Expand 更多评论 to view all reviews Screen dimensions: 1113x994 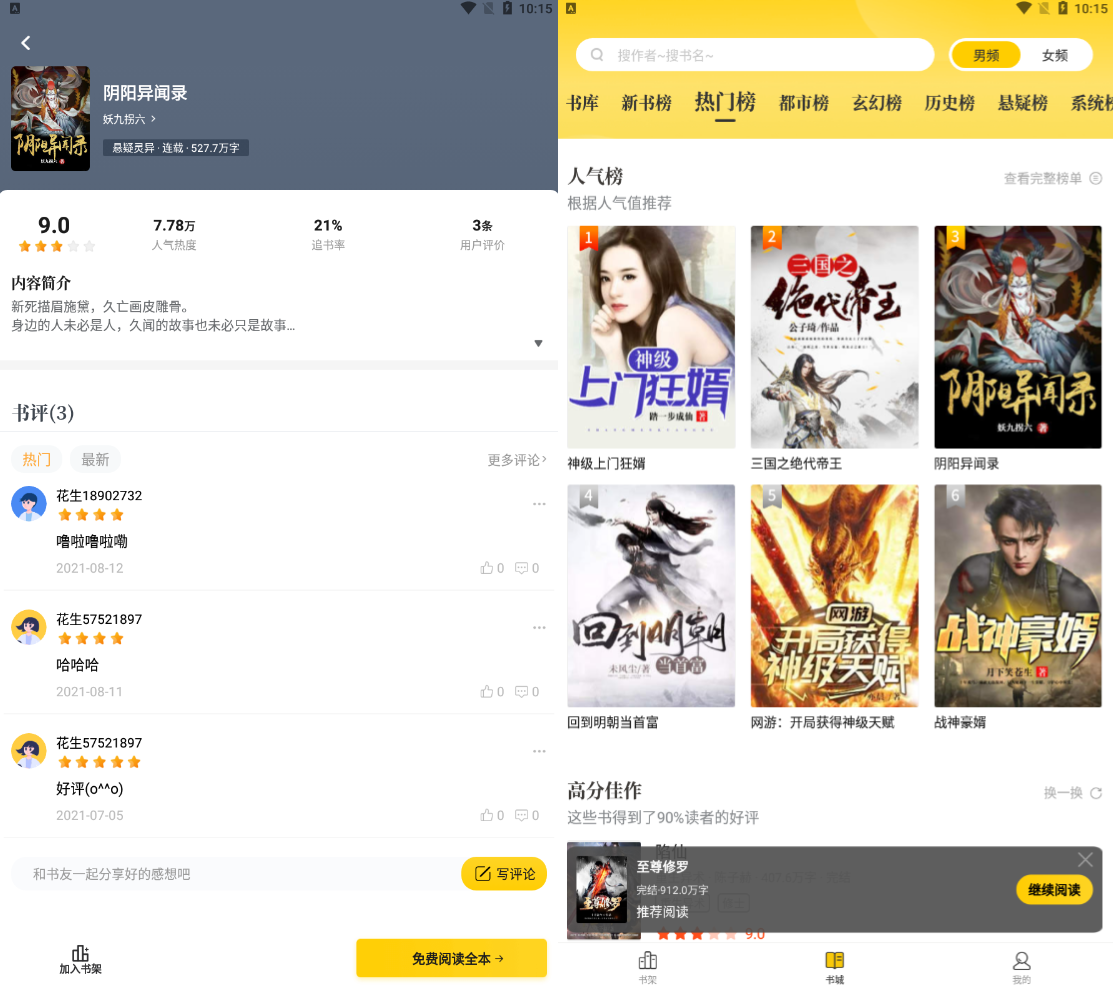pos(517,460)
